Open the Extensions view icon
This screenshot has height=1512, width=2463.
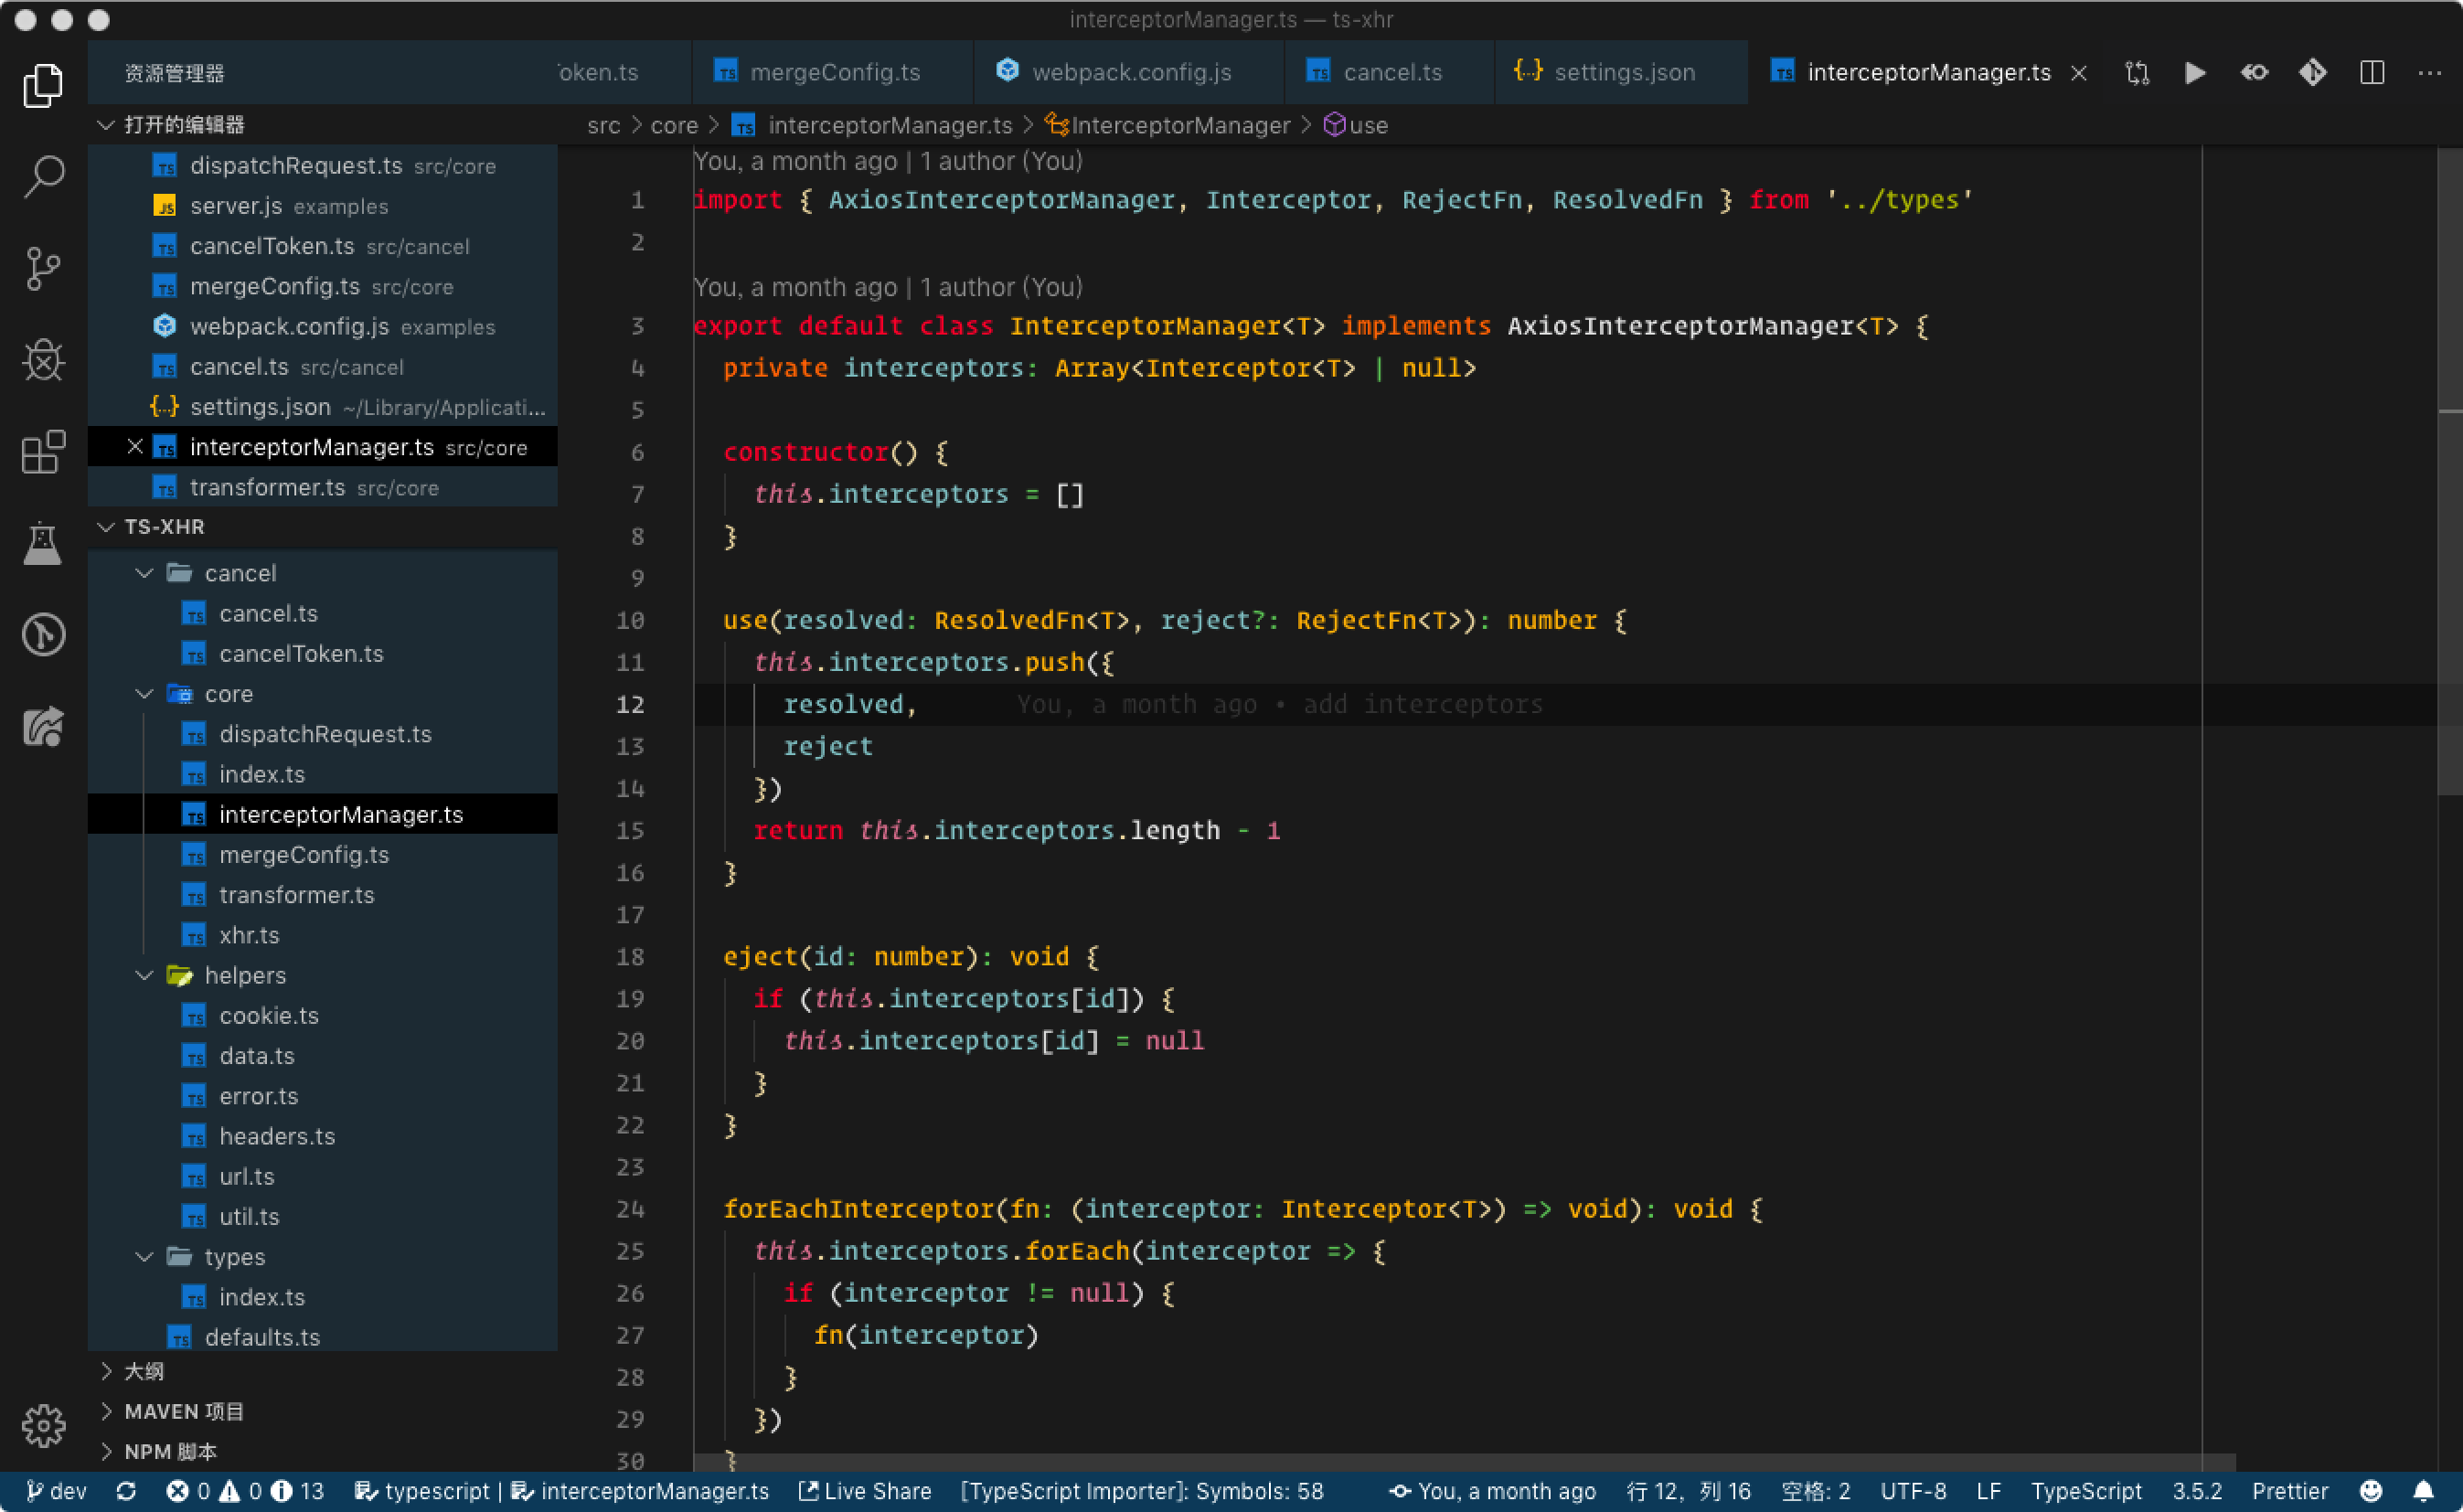(x=44, y=452)
